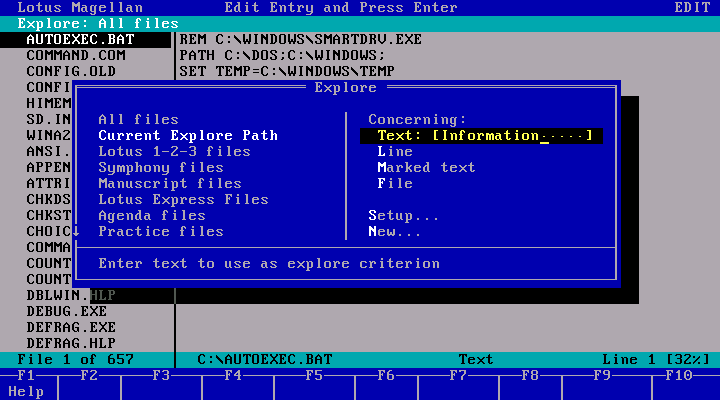Click 'Explore: All files' header bar text

click(98, 23)
